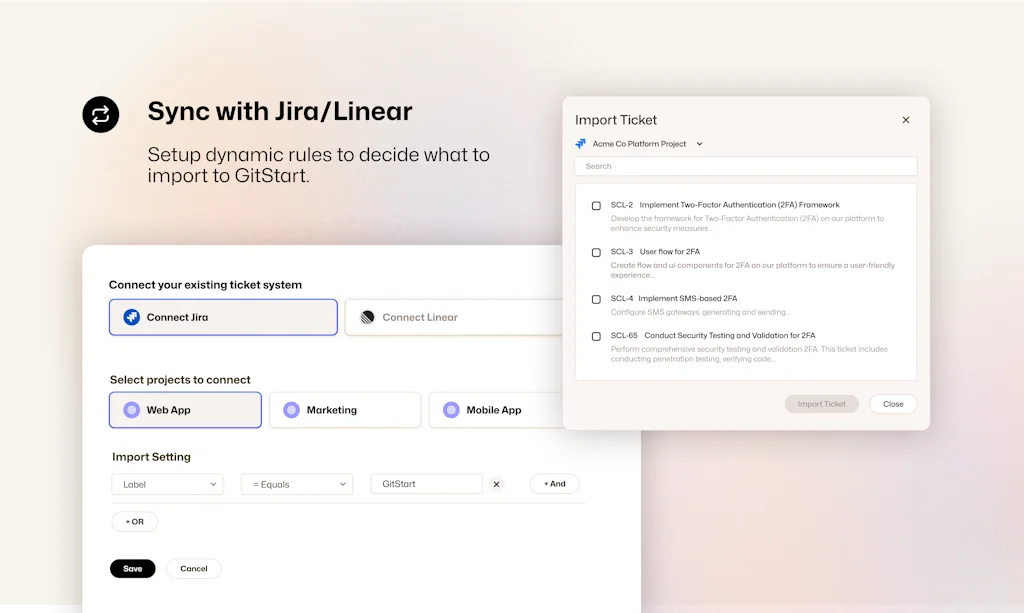Remove the GitStart filter value with the X icon
Image resolution: width=1024 pixels, height=613 pixels.
496,483
